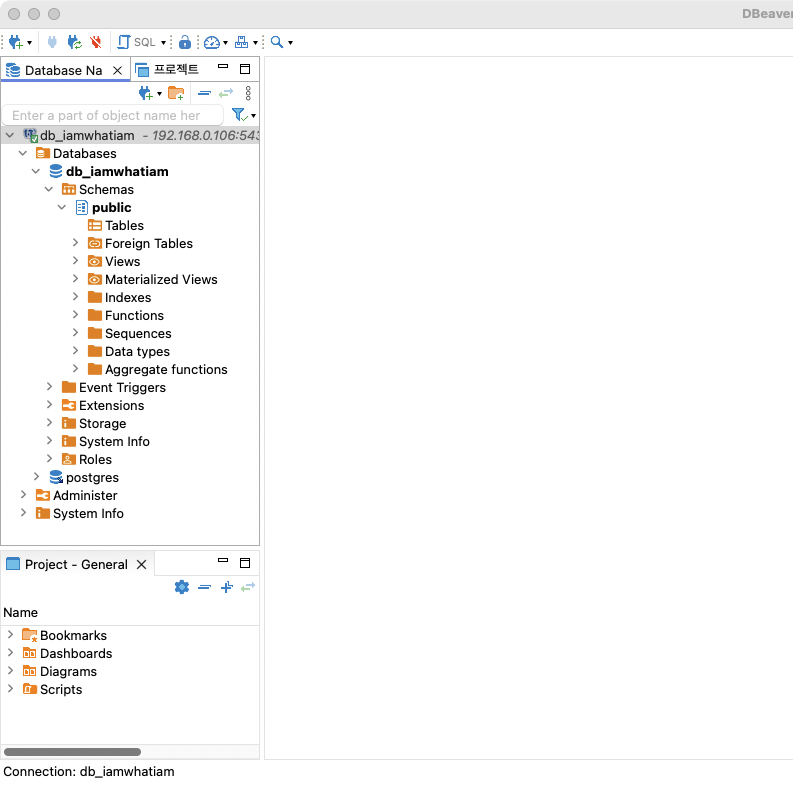Open the SQL editor button
The height and width of the screenshot is (786, 793).
(x=137, y=42)
